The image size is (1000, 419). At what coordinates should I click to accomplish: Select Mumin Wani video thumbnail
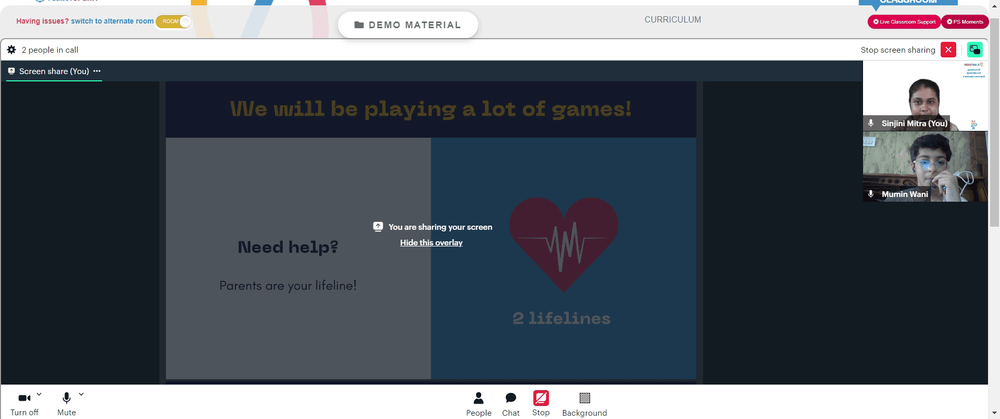tap(925, 166)
